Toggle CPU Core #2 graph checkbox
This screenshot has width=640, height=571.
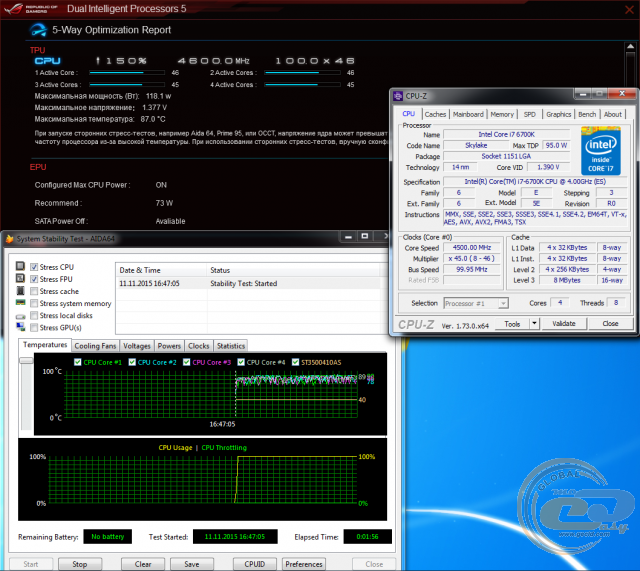[132, 362]
